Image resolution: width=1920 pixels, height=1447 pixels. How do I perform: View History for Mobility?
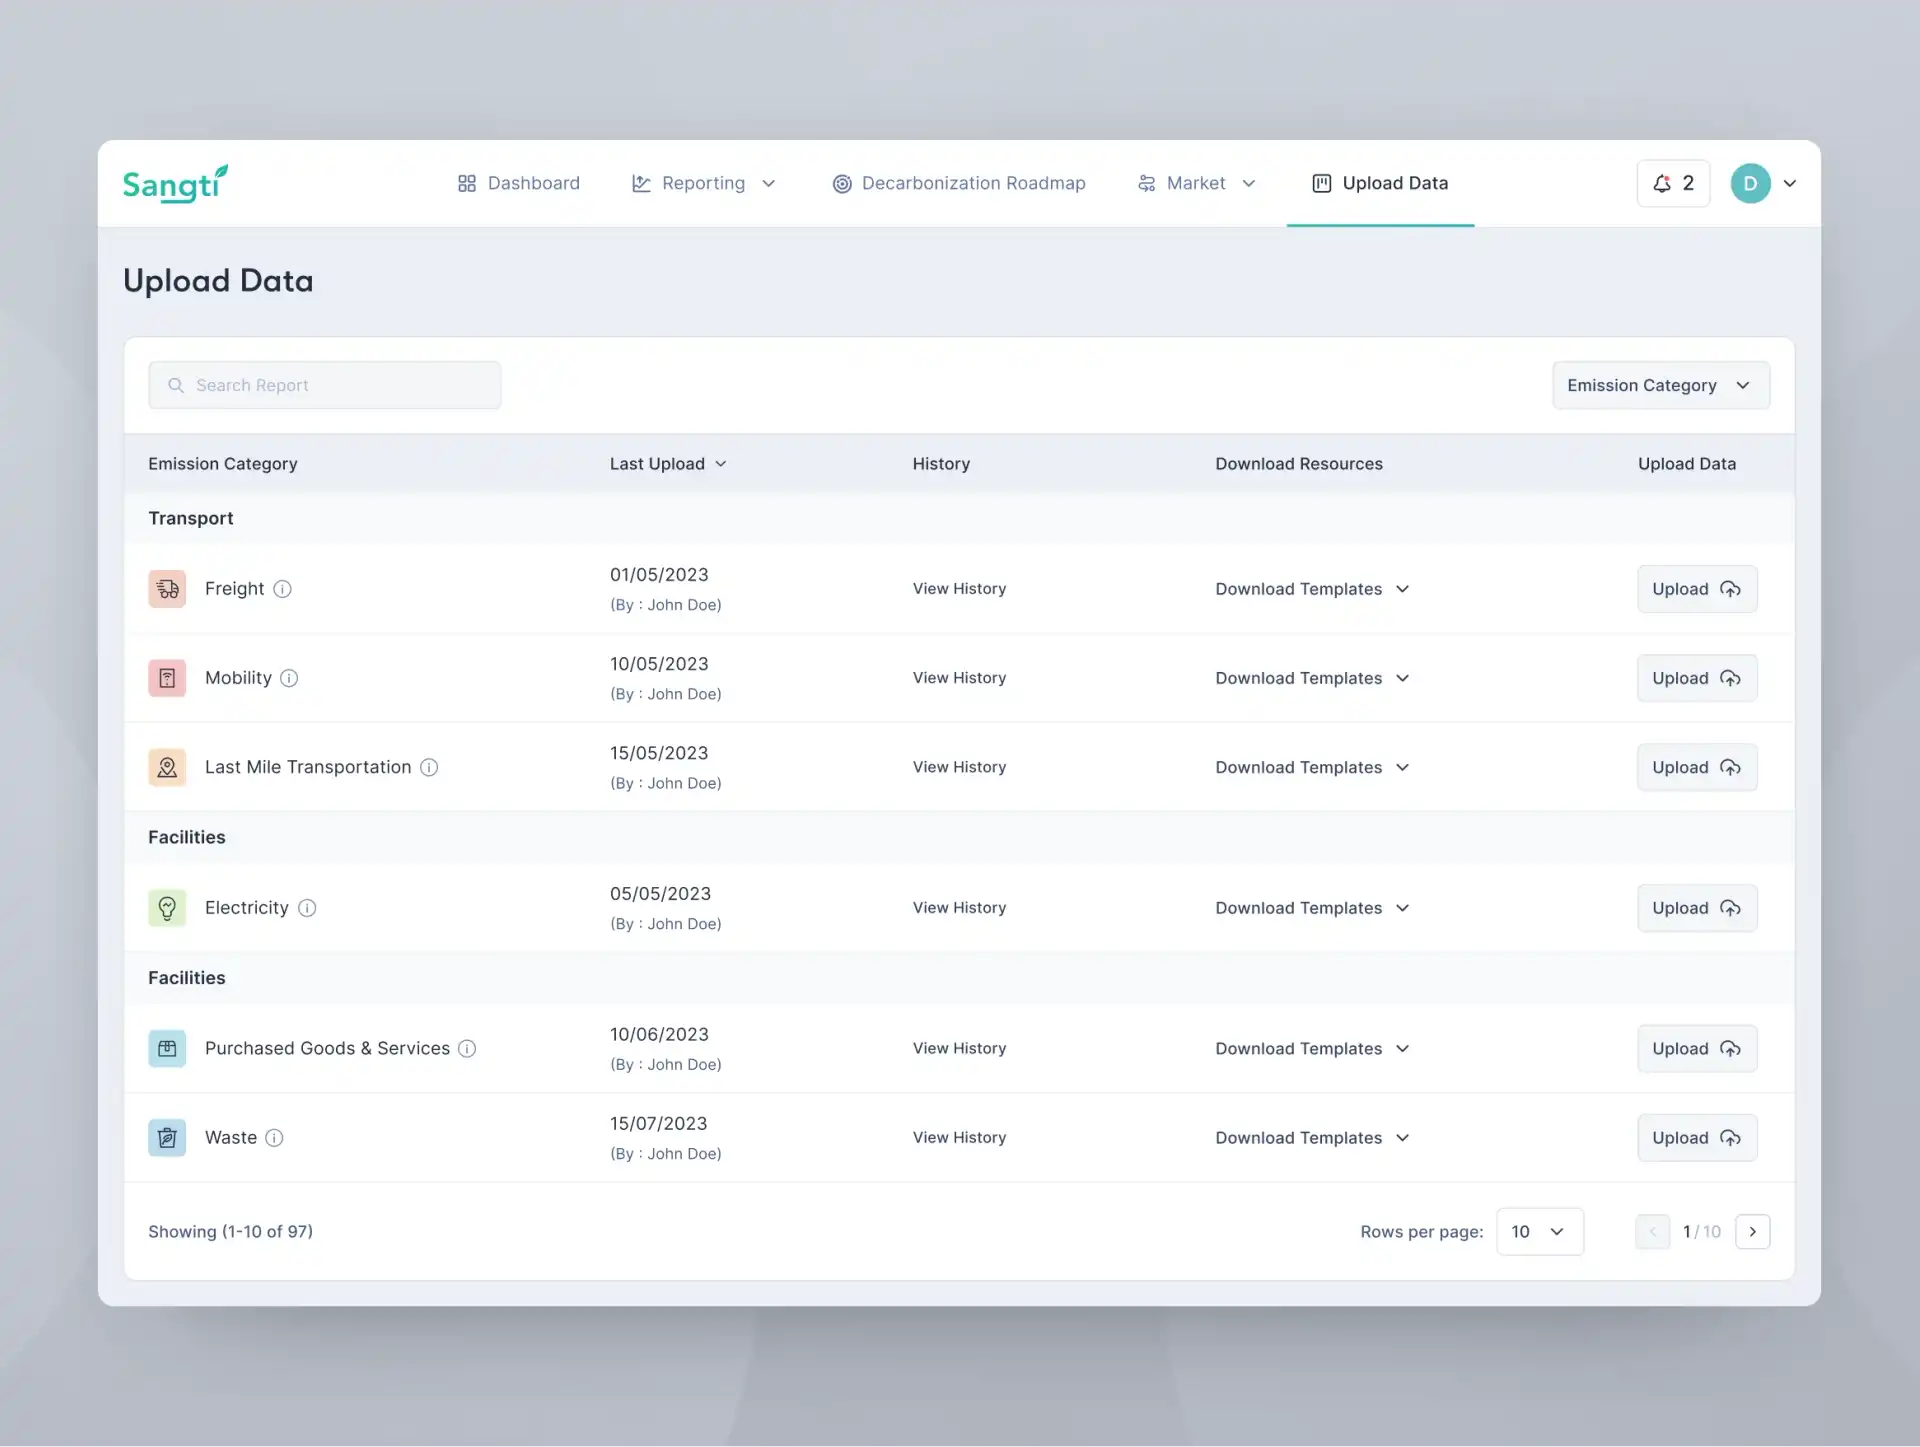pos(959,678)
